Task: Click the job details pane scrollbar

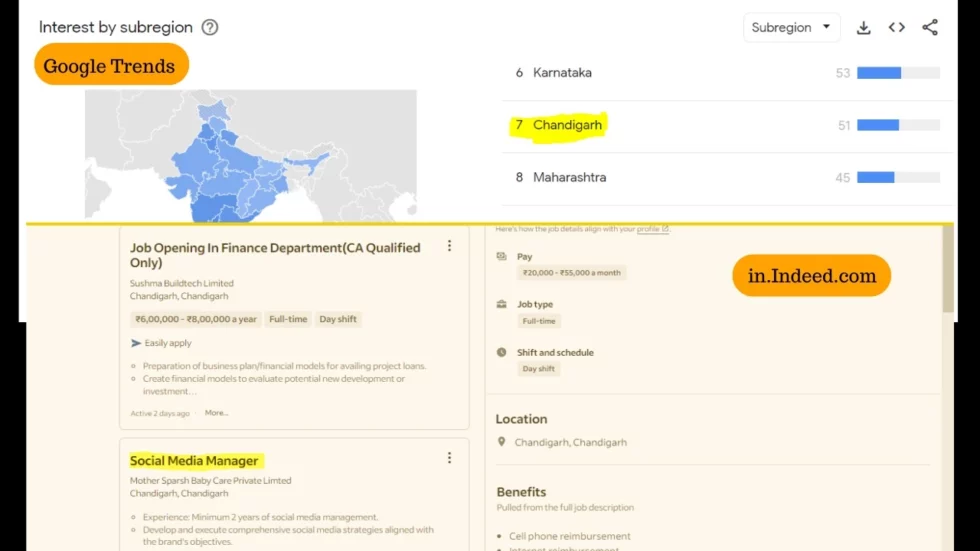Action: [948, 269]
